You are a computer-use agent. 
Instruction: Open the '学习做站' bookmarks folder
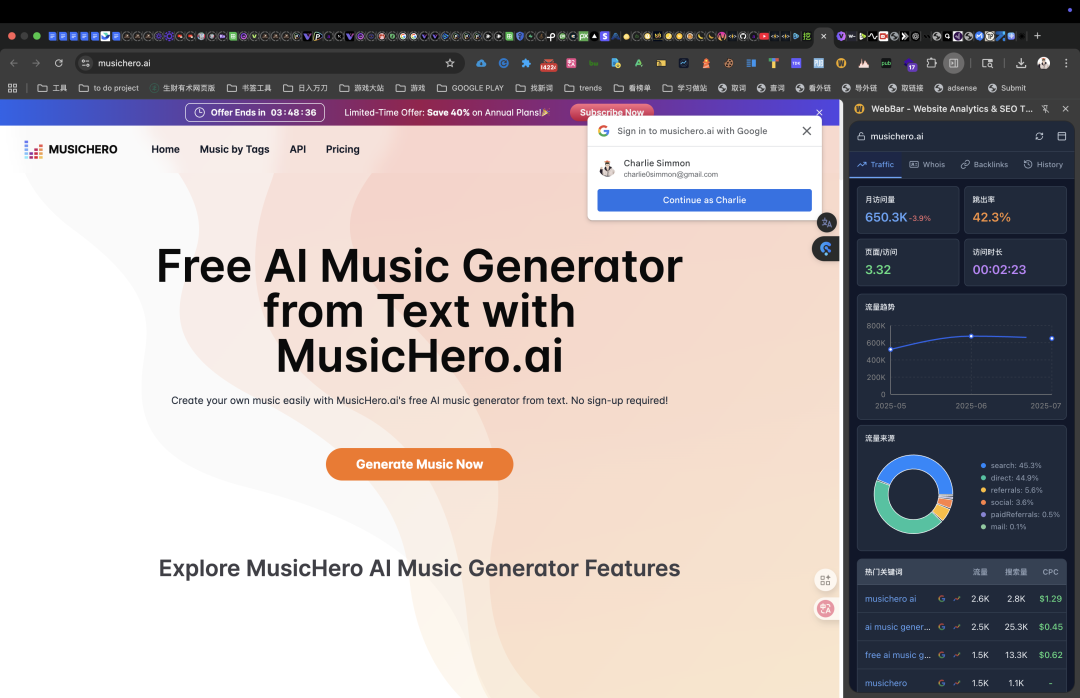point(684,88)
